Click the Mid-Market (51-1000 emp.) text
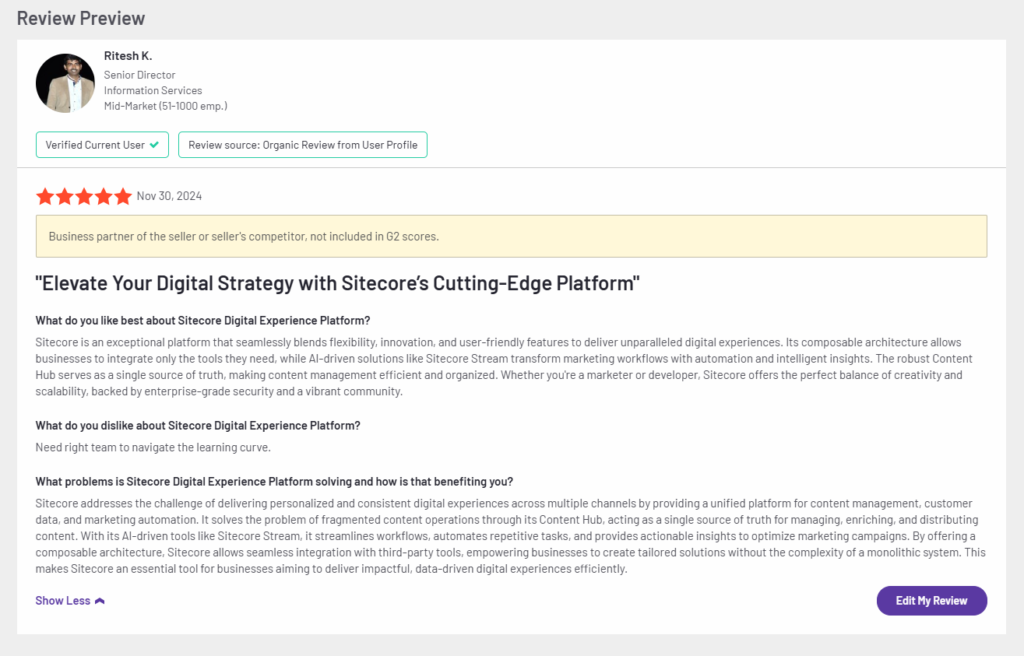This screenshot has height=656, width=1024. 166,107
